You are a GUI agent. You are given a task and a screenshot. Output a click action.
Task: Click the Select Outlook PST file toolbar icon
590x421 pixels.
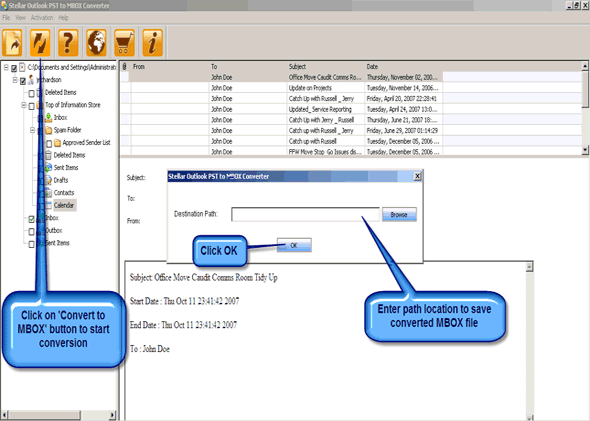(x=12, y=43)
